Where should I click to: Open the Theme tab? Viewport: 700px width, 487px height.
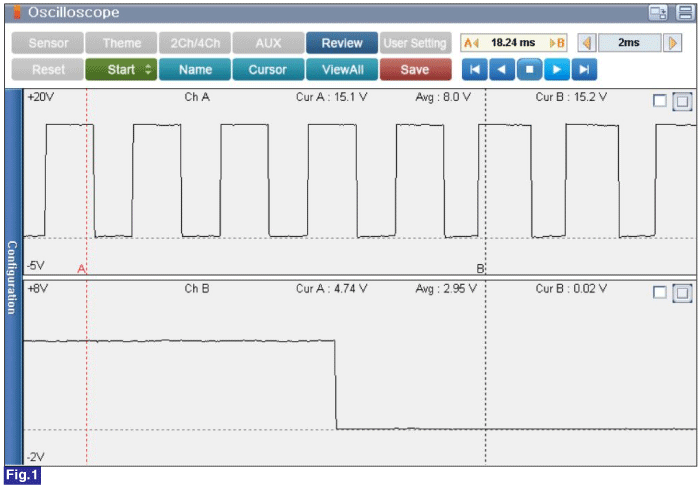coord(121,43)
